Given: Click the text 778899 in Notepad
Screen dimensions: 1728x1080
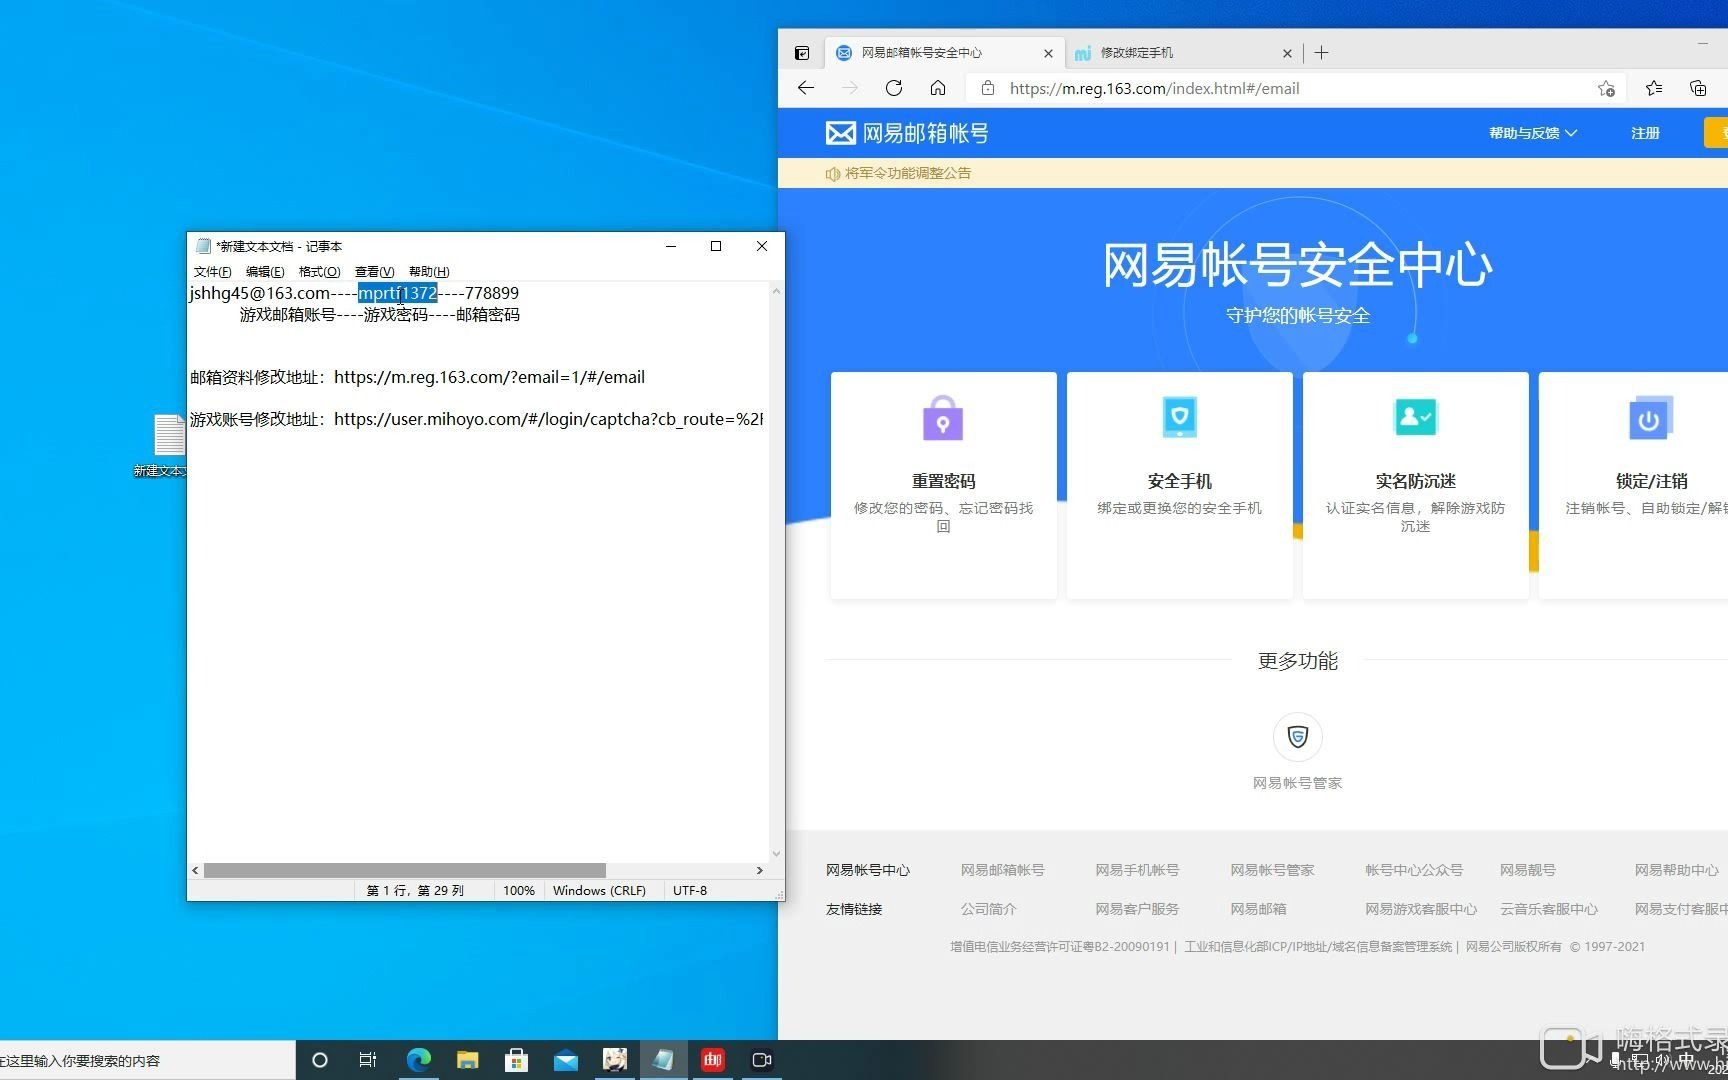Looking at the screenshot, I should [x=492, y=293].
